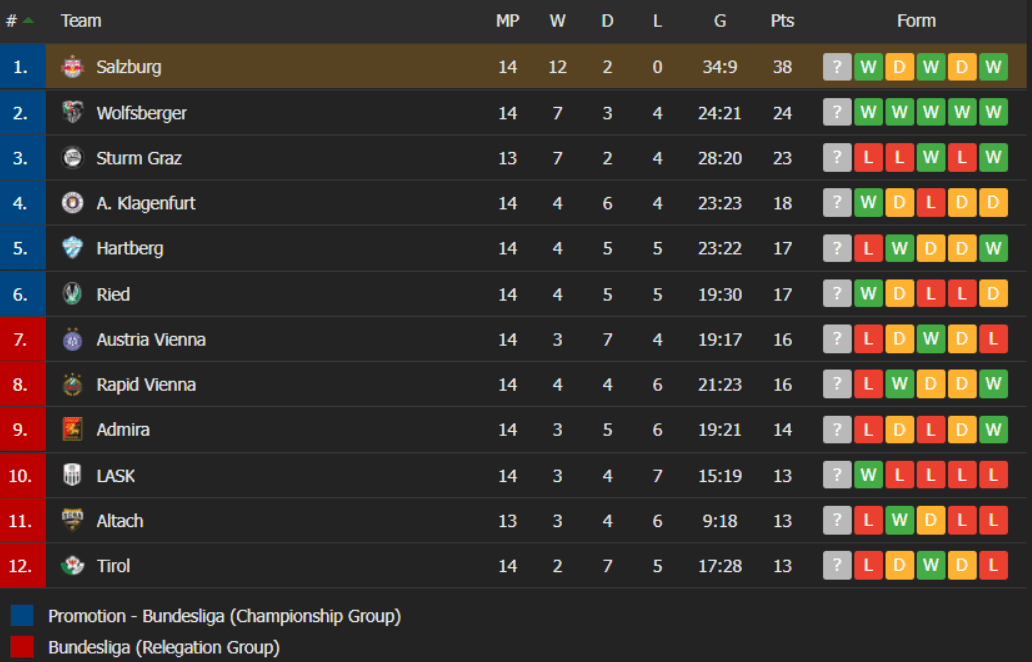The height and width of the screenshot is (662, 1032).
Task: Select the Hartberg club logo
Action: pyautogui.click(x=72, y=248)
